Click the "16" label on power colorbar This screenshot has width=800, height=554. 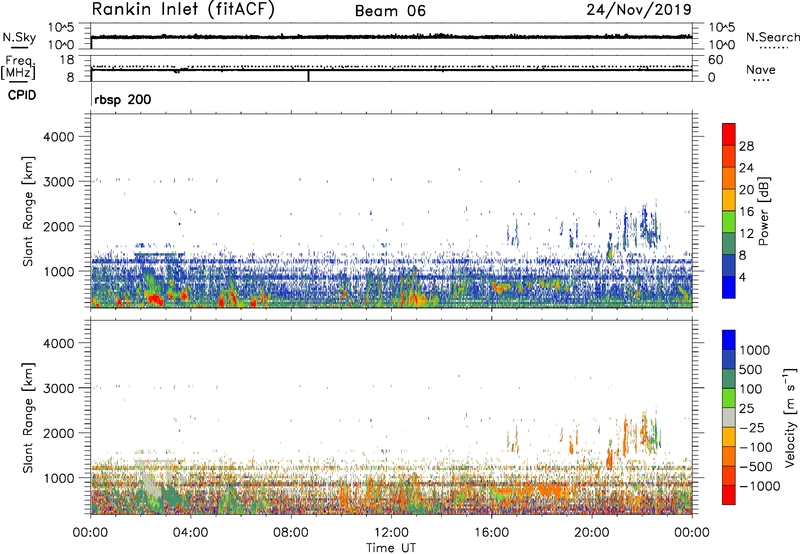click(x=746, y=212)
